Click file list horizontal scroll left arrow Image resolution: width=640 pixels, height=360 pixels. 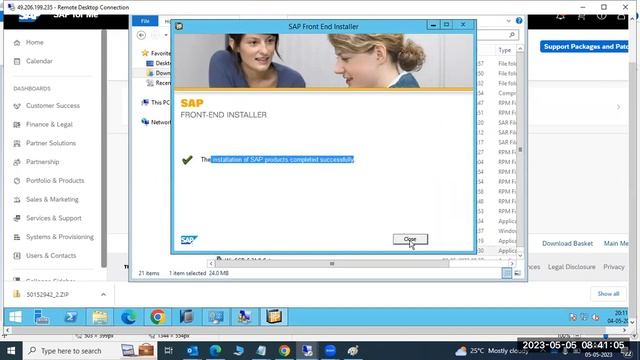coord(211,264)
